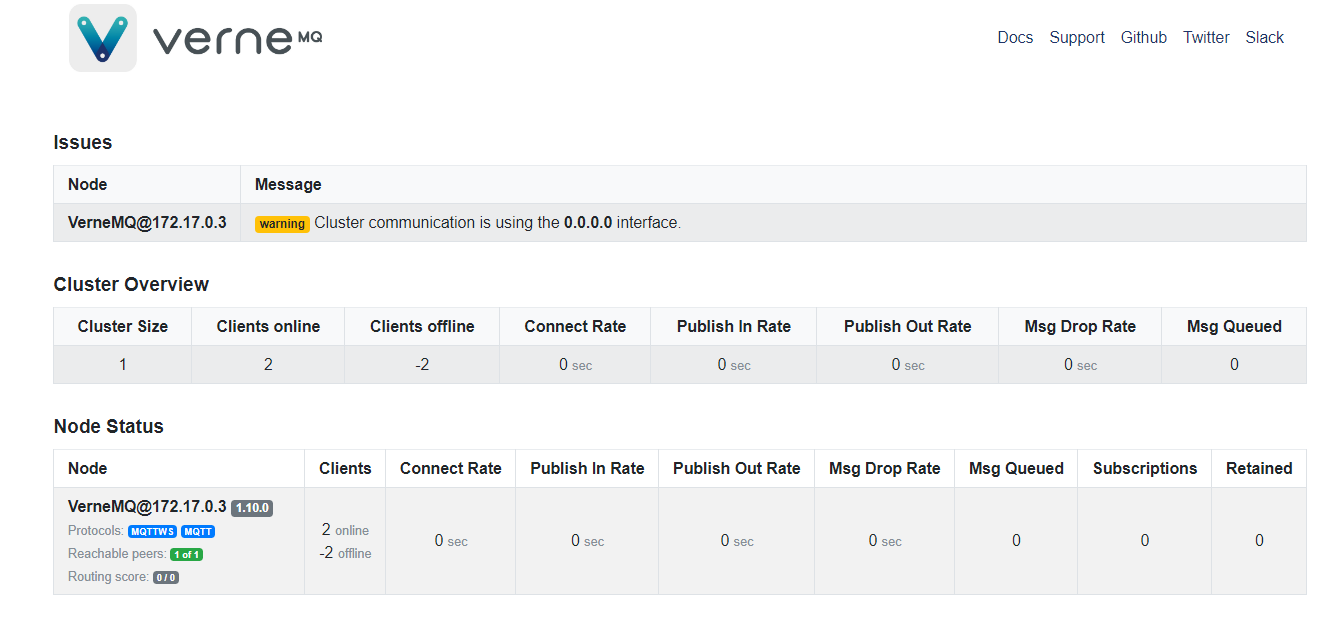Click the Clients online value in Cluster Overview

tap(268, 365)
